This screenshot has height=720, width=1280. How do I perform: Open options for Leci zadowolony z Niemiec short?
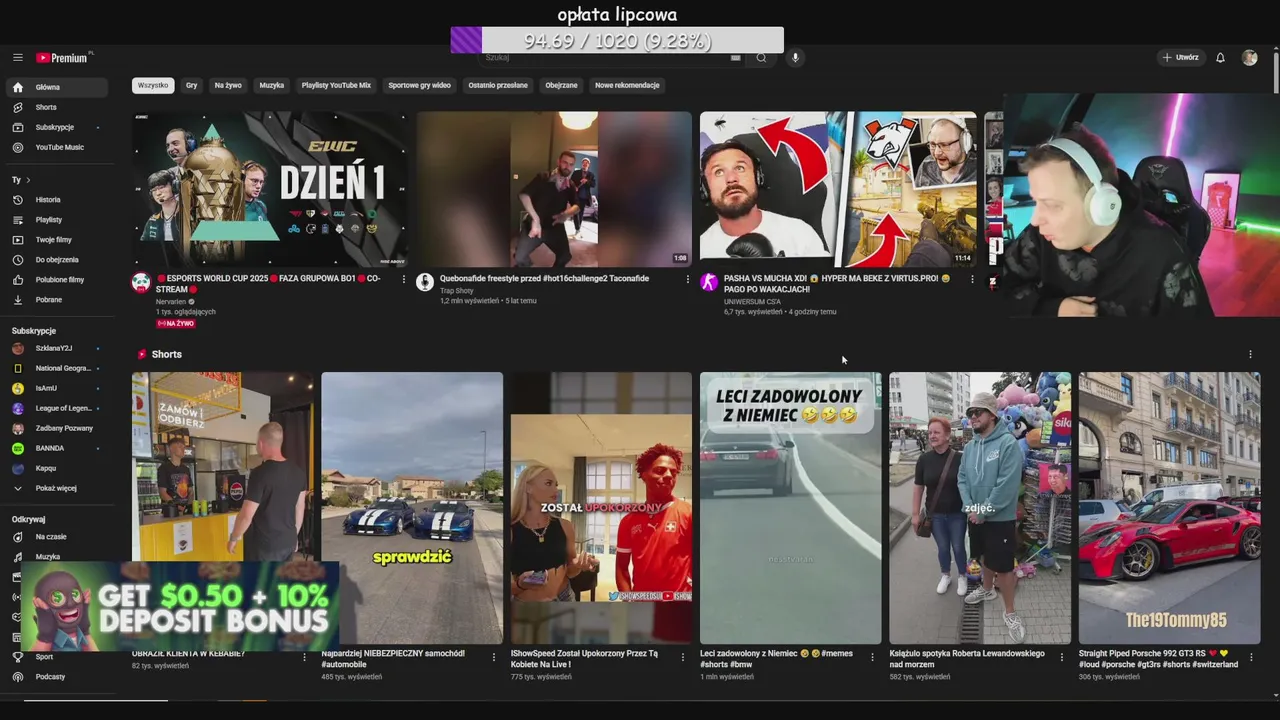click(872, 657)
